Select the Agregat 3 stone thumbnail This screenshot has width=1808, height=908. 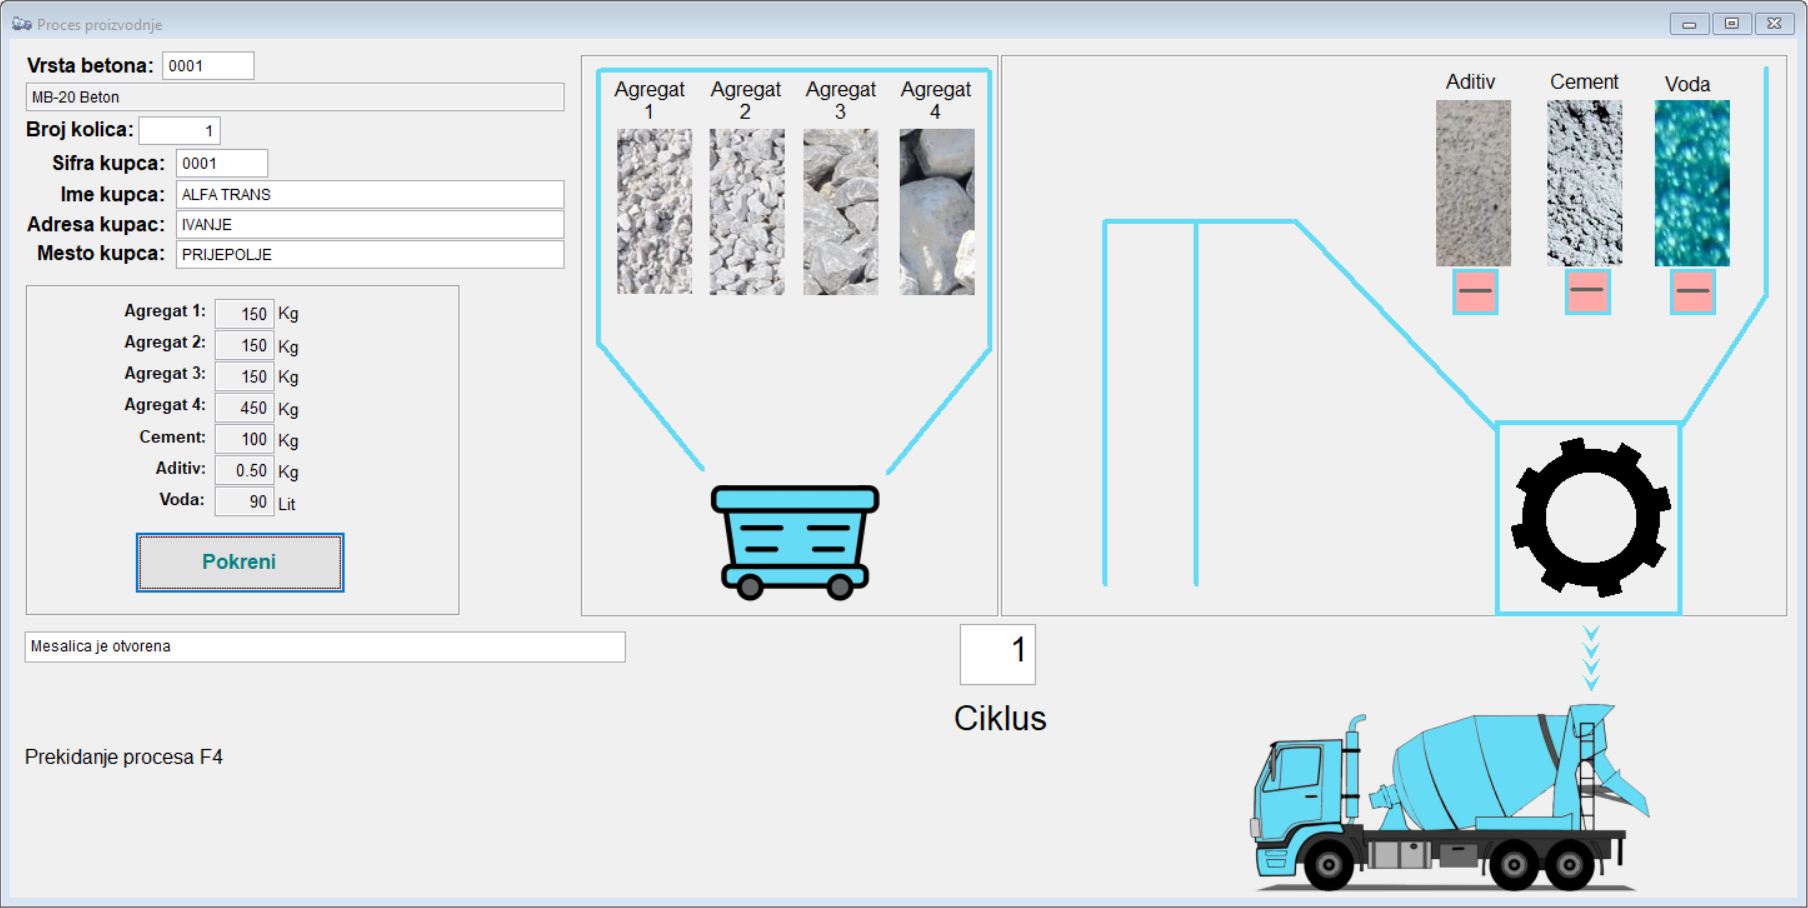(x=840, y=211)
